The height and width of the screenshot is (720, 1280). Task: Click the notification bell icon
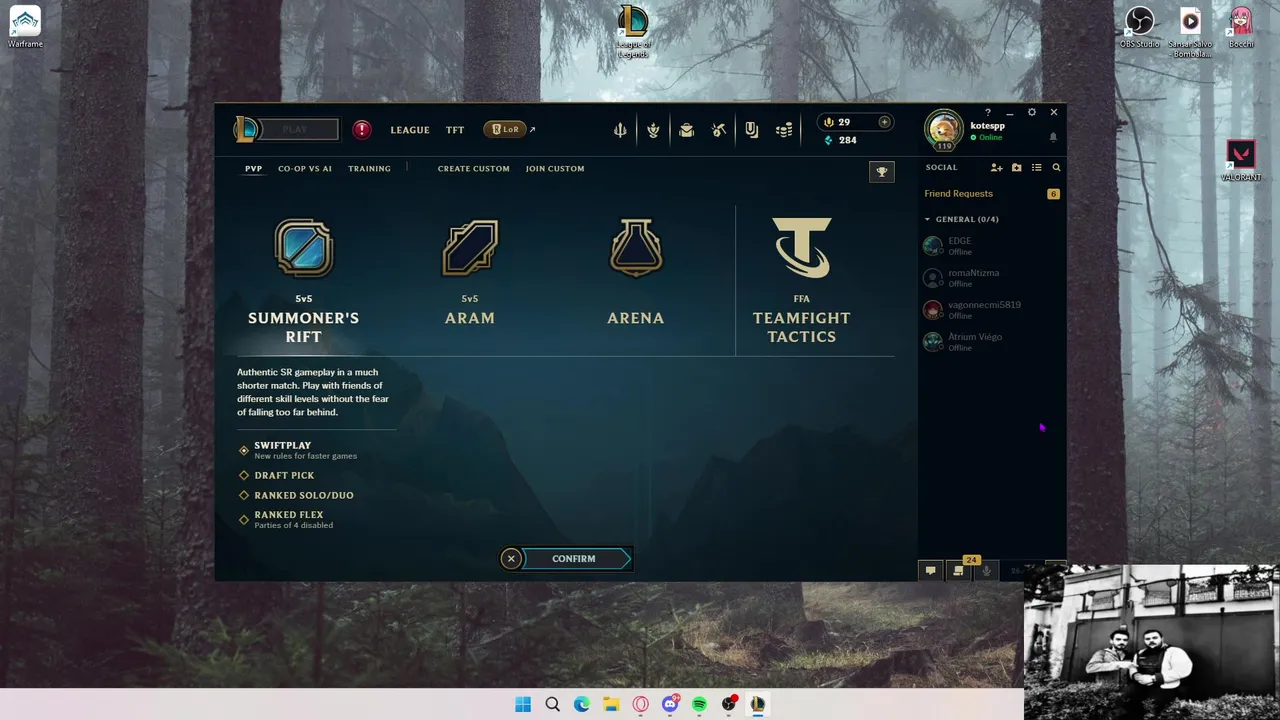[1053, 138]
